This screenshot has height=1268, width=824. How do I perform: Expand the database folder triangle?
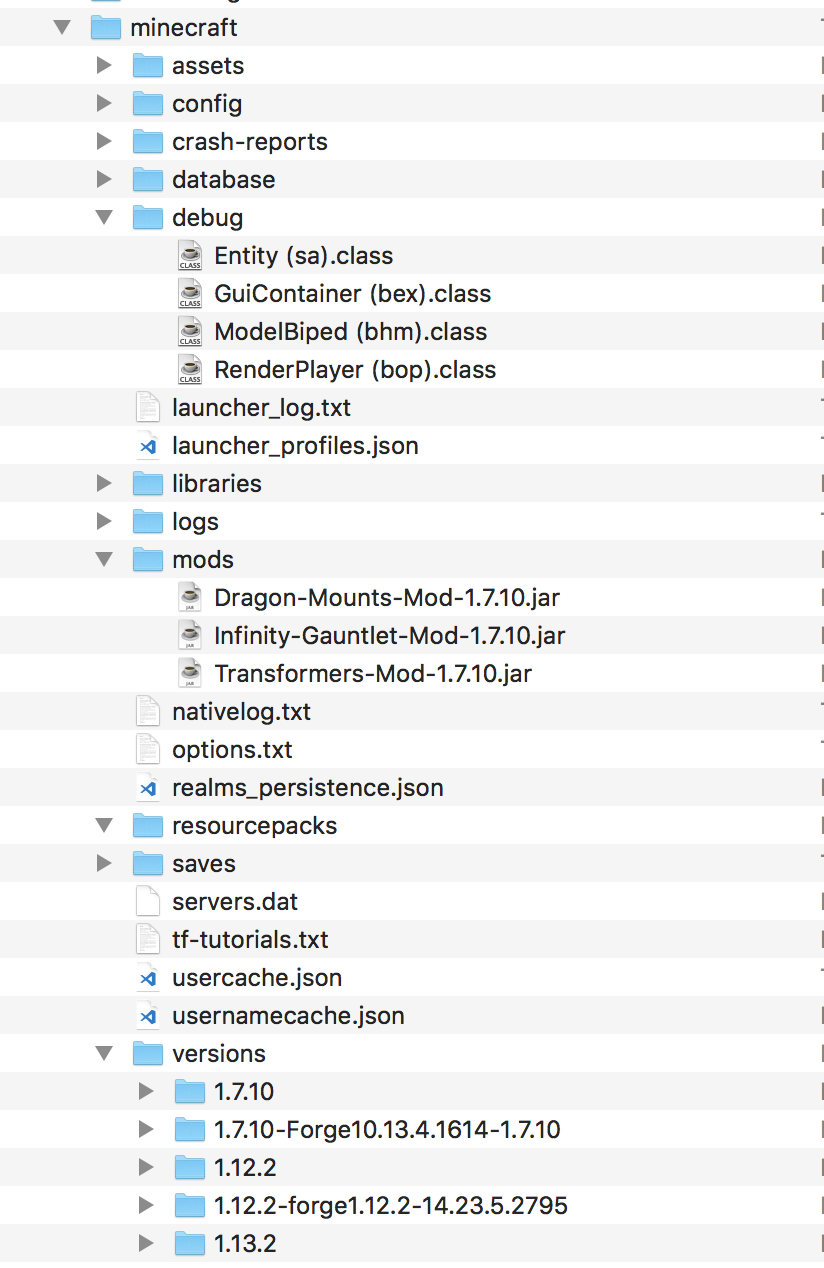104,179
